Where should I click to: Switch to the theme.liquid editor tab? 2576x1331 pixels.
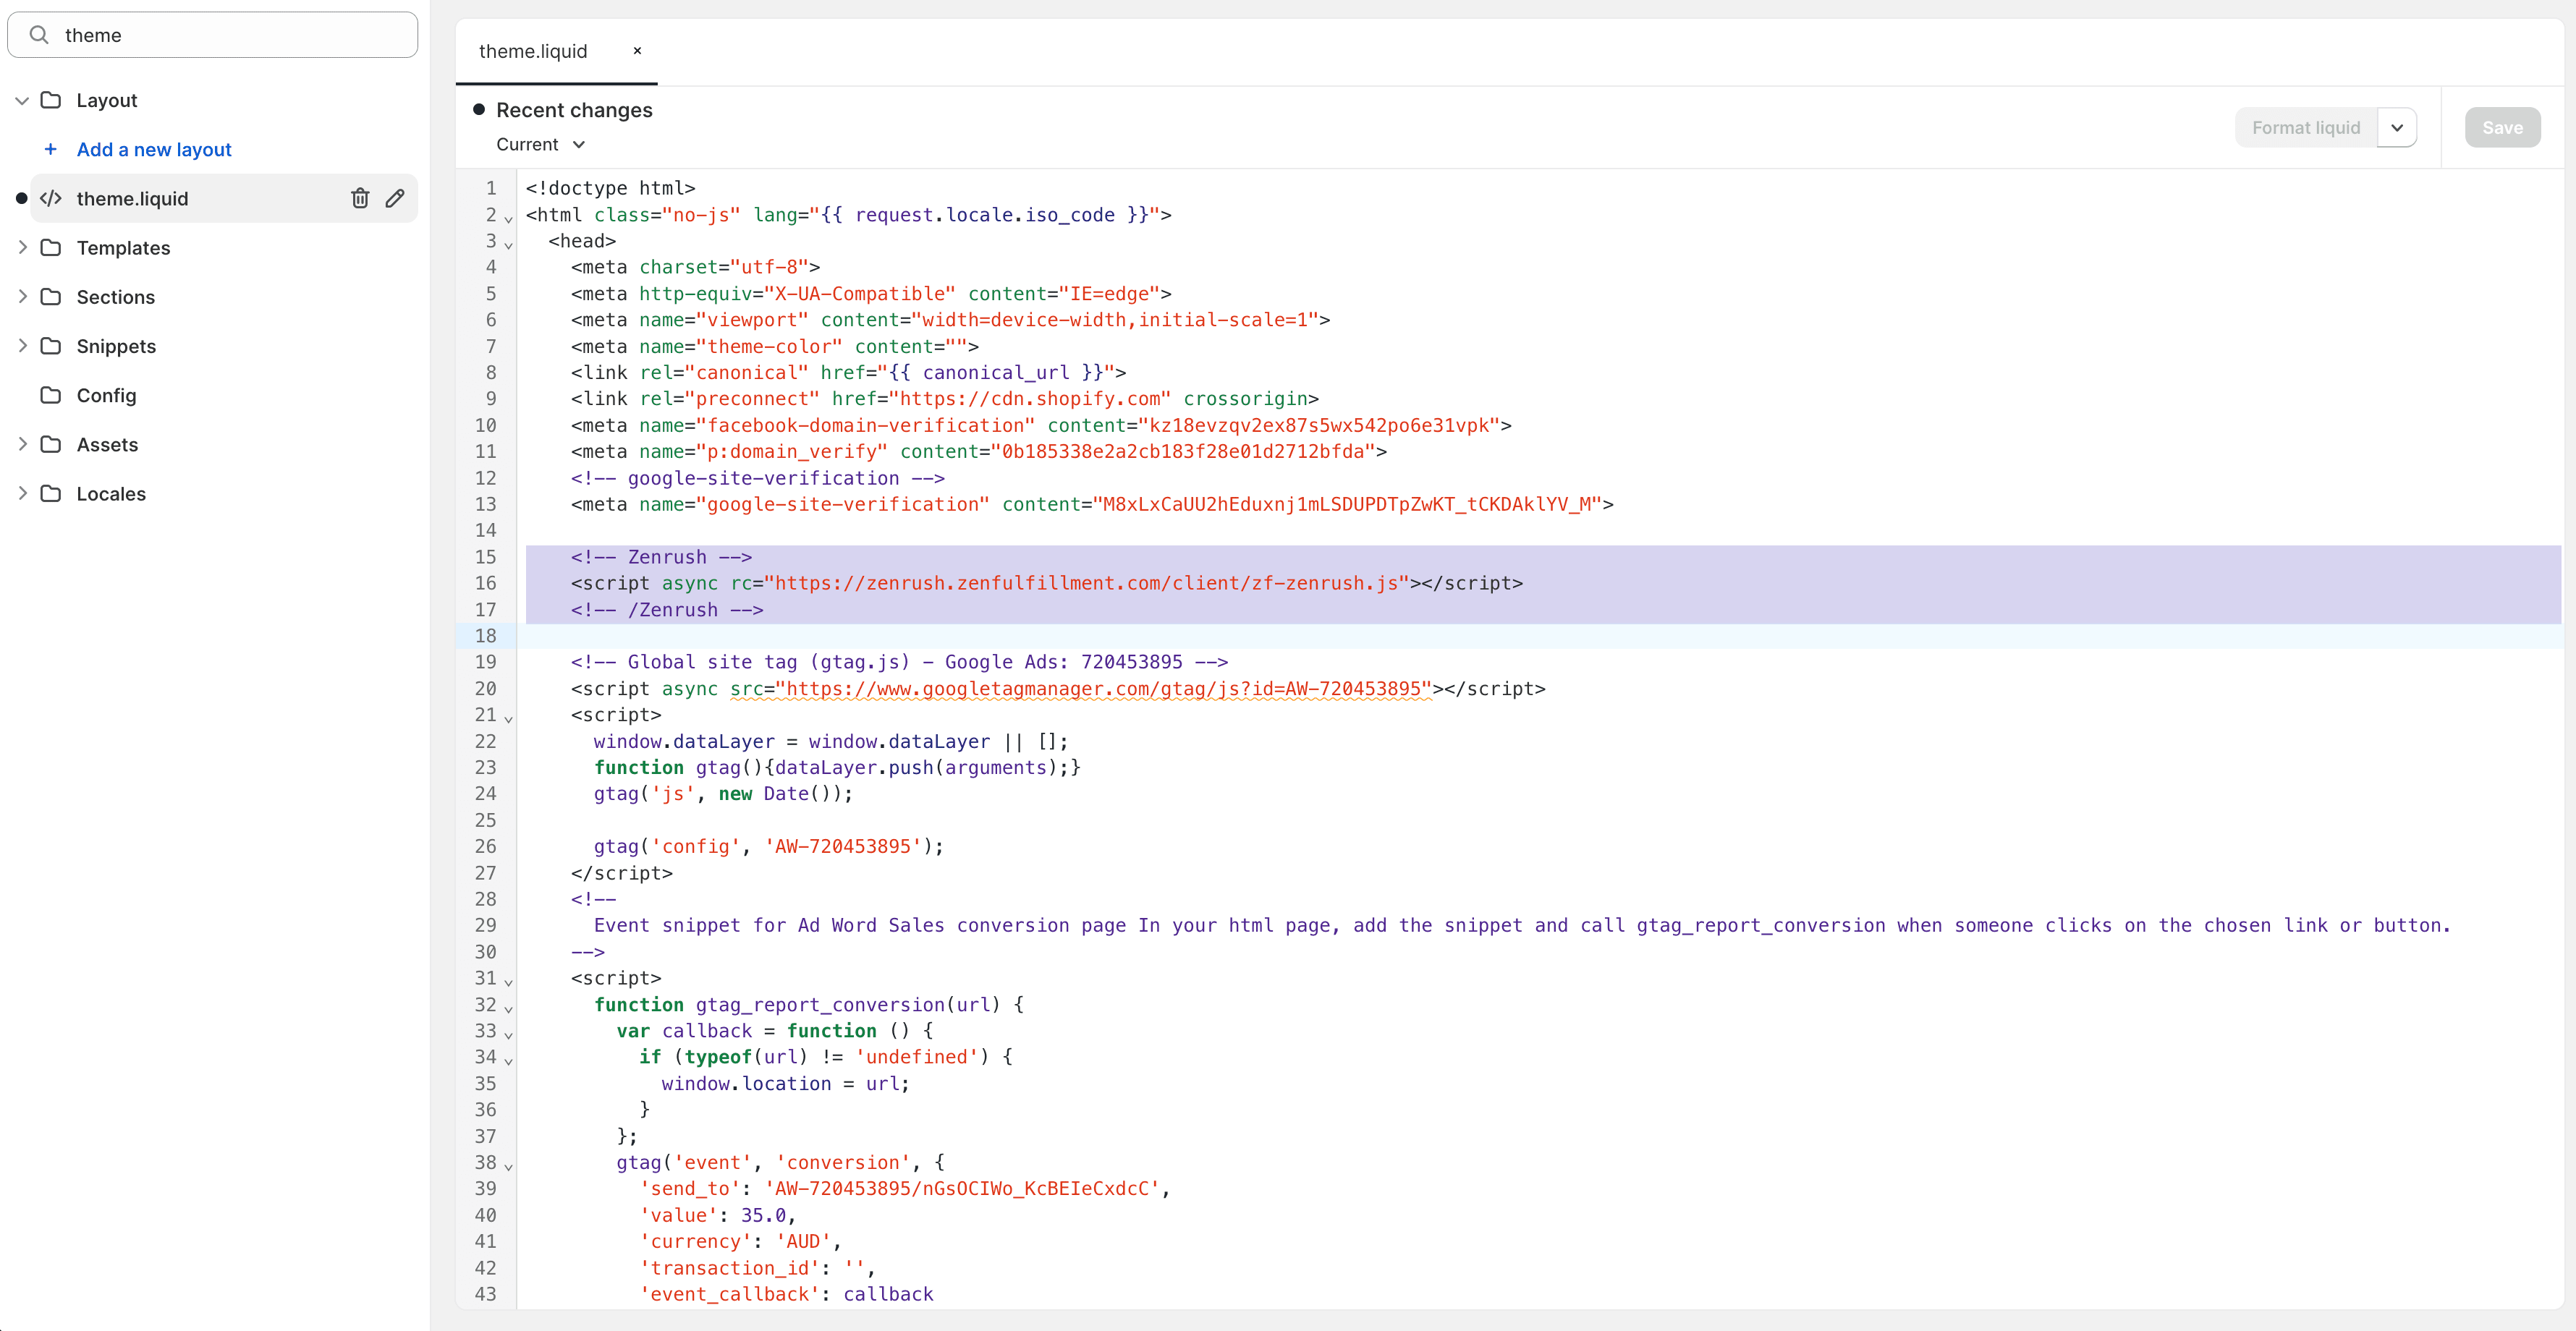(x=533, y=51)
